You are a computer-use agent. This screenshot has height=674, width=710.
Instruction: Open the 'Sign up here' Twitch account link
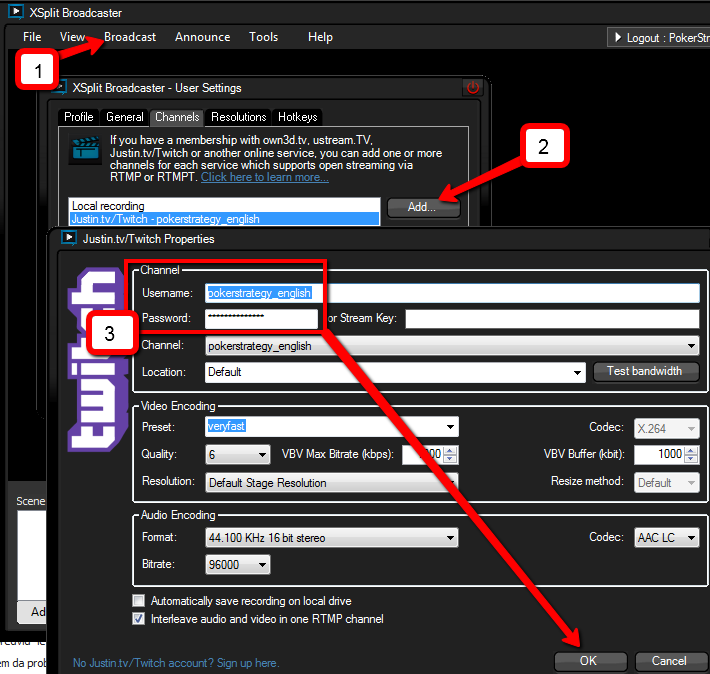coord(248,663)
